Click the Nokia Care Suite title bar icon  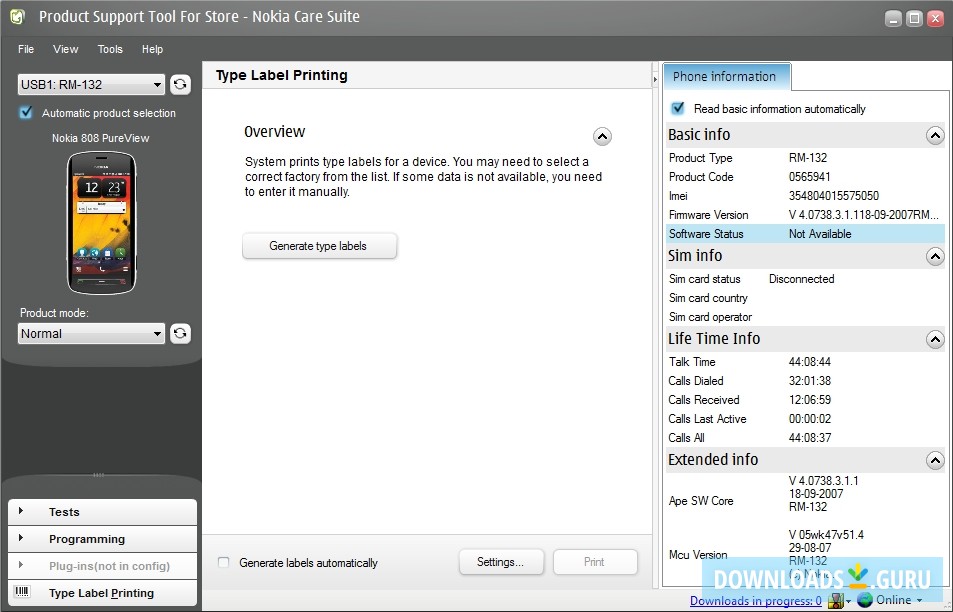pos(18,17)
